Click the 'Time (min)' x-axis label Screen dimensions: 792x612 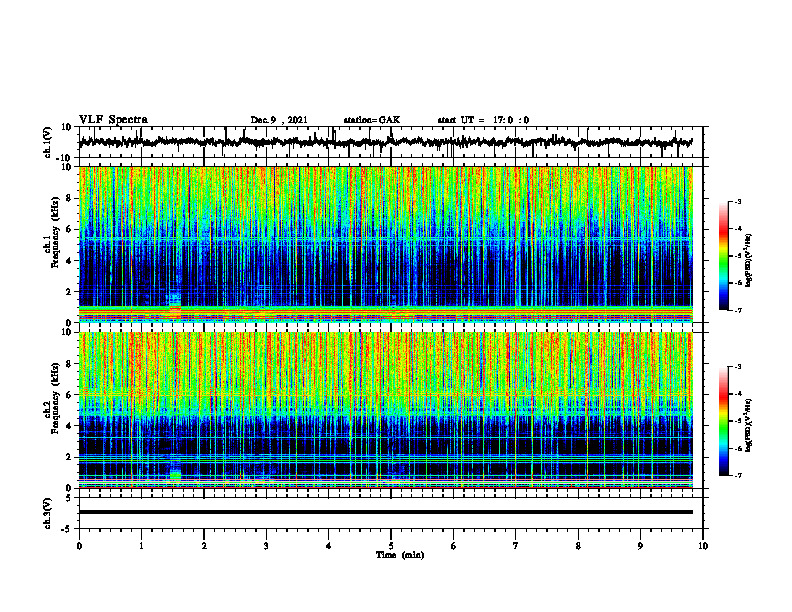(400, 555)
